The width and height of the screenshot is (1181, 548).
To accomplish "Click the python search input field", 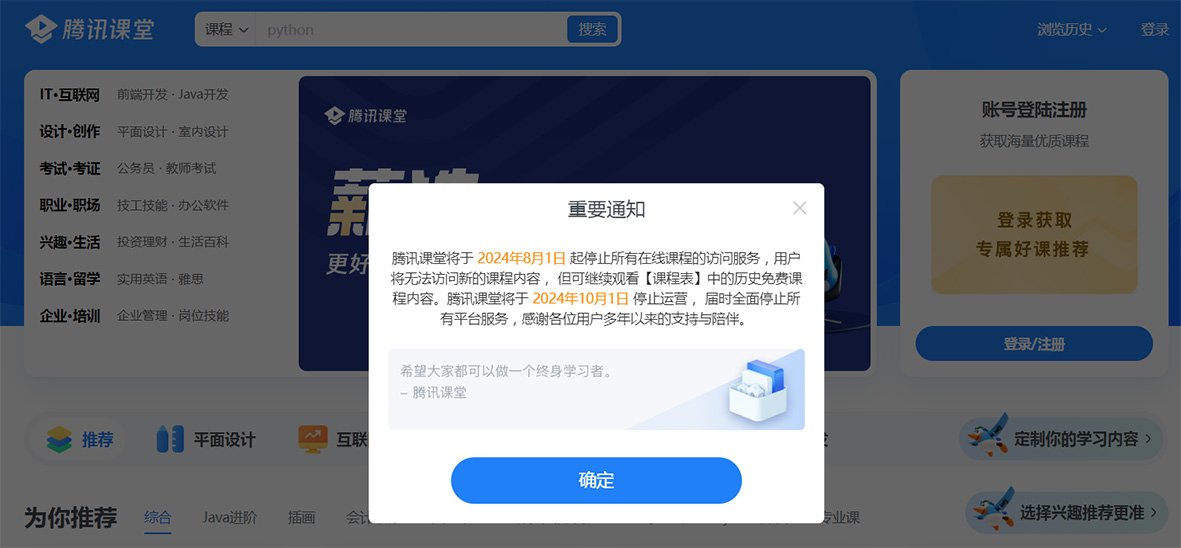I will (x=411, y=30).
